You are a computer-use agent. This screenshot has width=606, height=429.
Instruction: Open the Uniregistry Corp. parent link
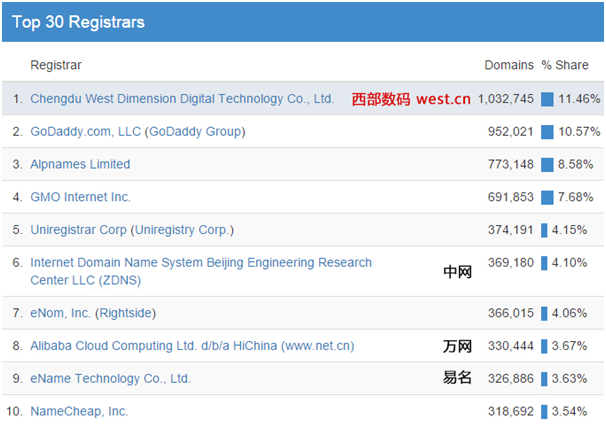[181, 230]
